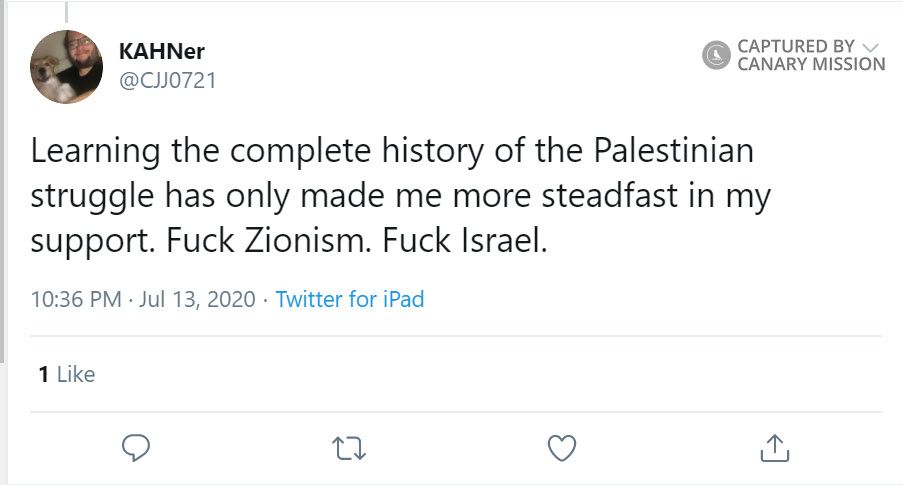Click the Canary Mission bird logo

716,55
